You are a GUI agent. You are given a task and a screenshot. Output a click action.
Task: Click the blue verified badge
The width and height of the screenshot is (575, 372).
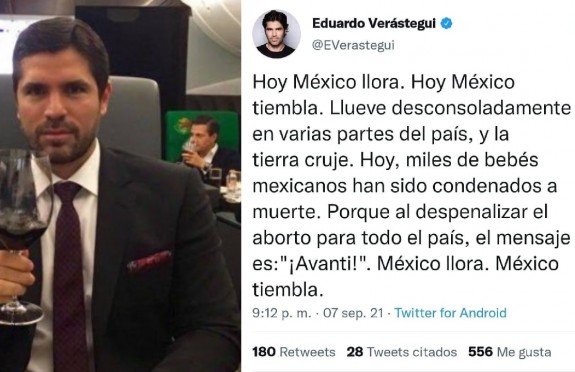[x=446, y=23]
